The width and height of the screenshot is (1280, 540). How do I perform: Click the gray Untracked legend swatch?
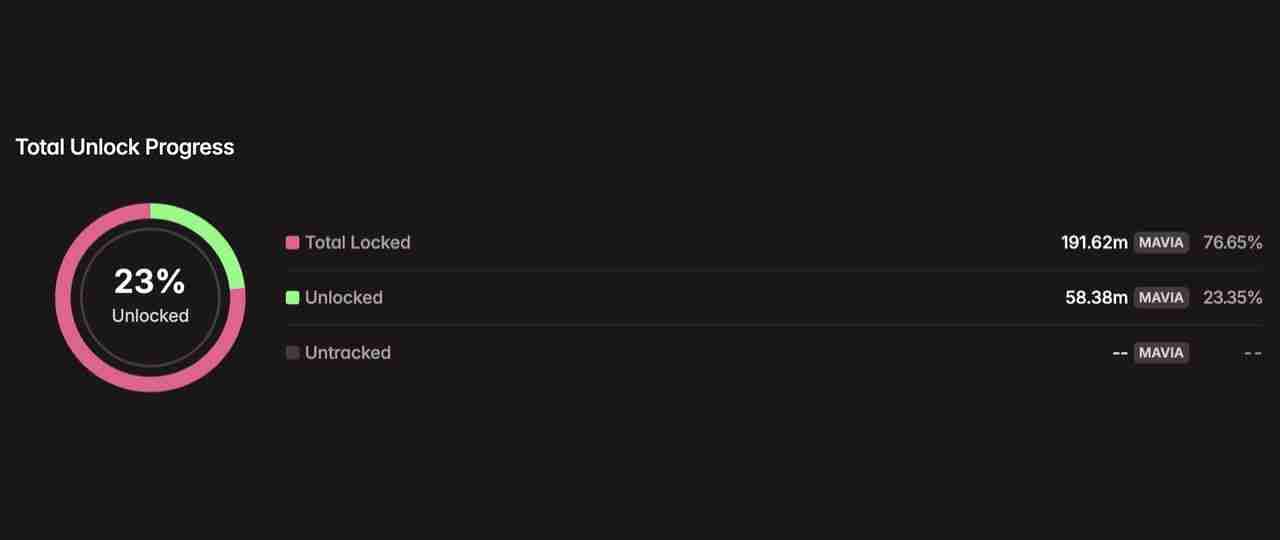[292, 352]
